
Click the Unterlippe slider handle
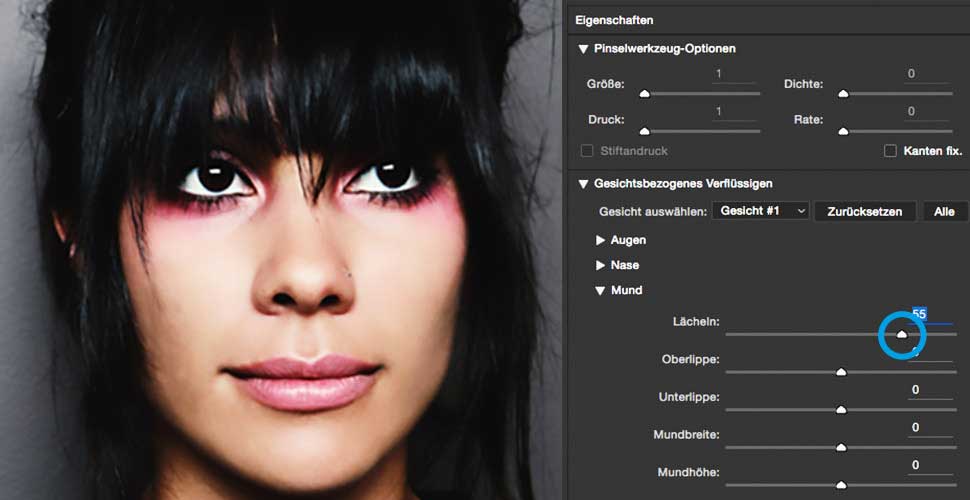click(x=841, y=409)
